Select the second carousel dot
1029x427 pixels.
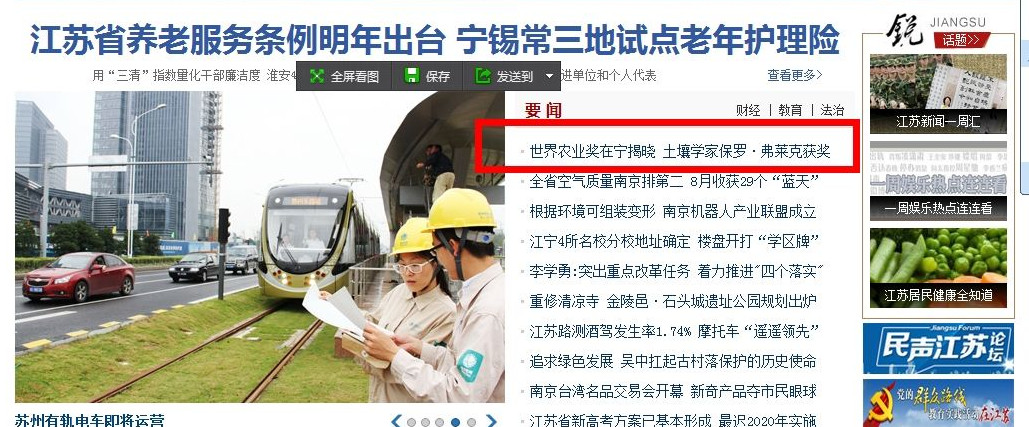coord(426,422)
